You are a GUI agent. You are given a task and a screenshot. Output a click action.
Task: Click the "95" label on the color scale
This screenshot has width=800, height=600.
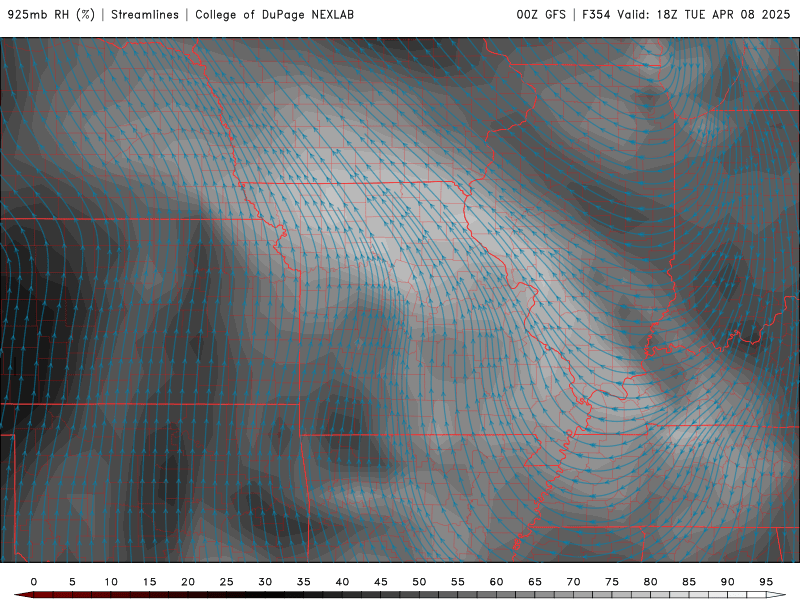pos(766,582)
